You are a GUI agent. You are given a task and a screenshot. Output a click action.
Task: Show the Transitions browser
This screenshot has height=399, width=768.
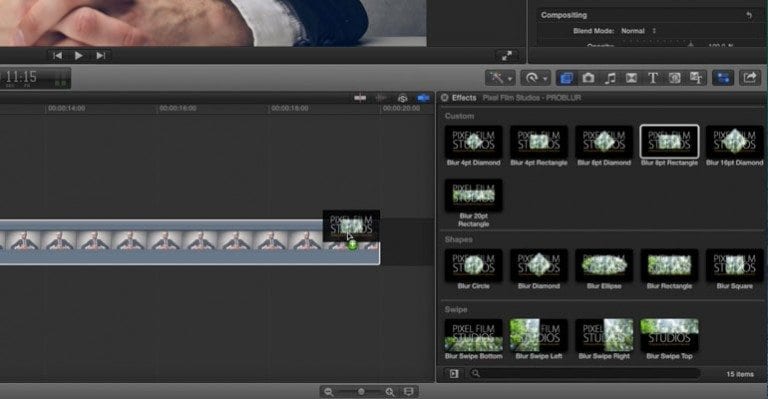pos(631,78)
